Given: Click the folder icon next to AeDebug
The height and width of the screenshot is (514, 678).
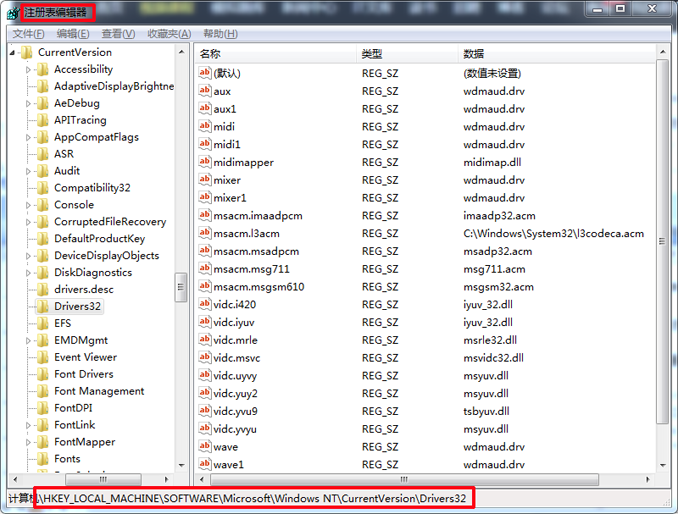Looking at the screenshot, I should pos(42,103).
